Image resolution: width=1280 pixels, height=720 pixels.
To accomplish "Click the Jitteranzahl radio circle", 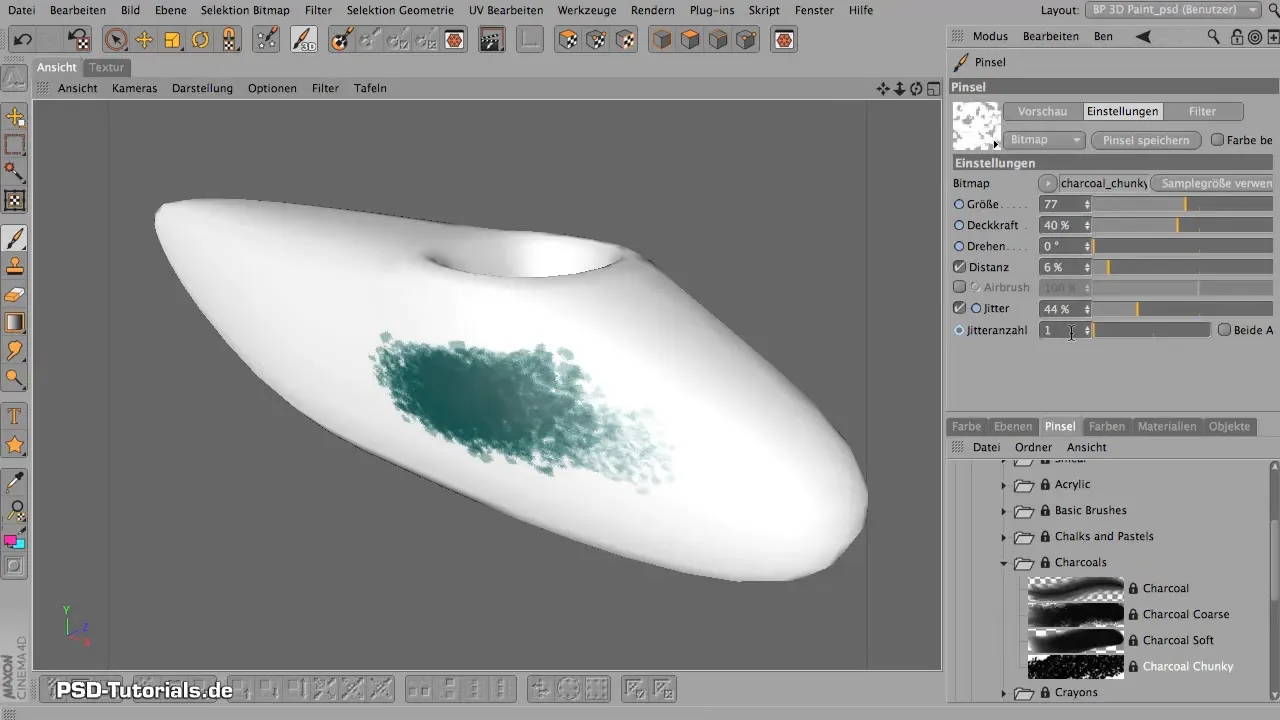I will 960,330.
